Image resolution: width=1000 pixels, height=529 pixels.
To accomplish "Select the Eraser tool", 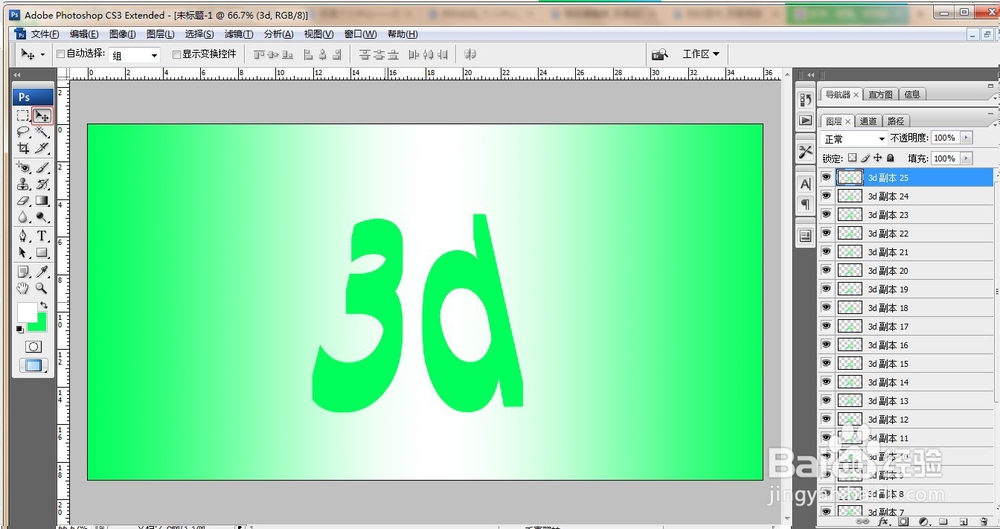I will [23, 201].
